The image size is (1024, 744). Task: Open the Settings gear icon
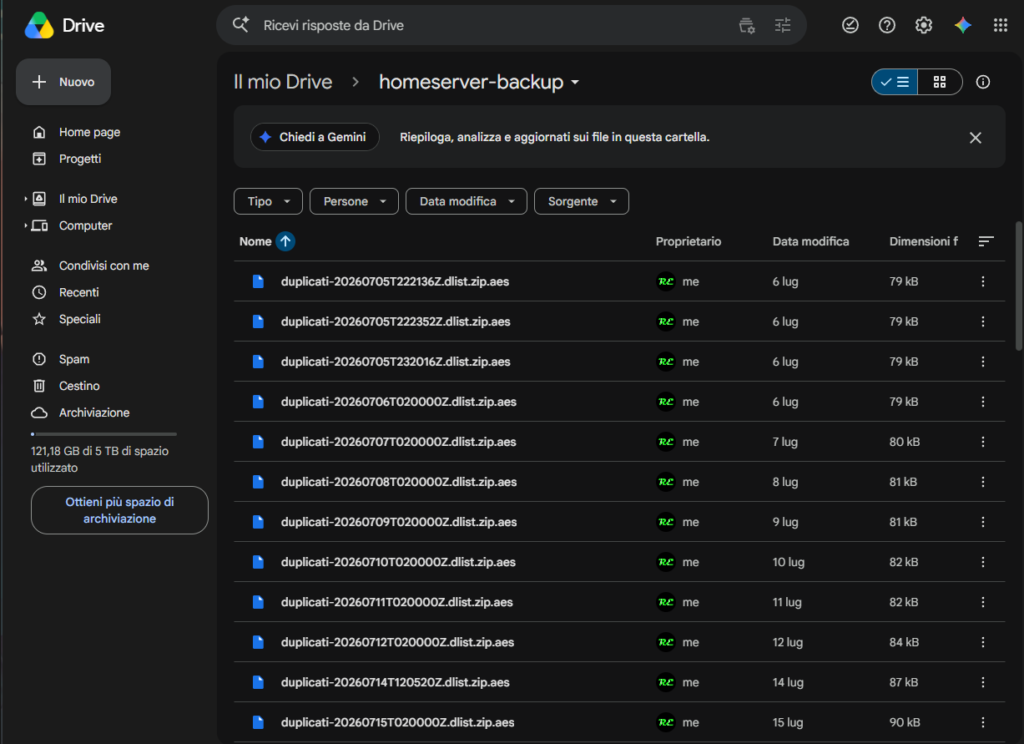pyautogui.click(x=923, y=25)
